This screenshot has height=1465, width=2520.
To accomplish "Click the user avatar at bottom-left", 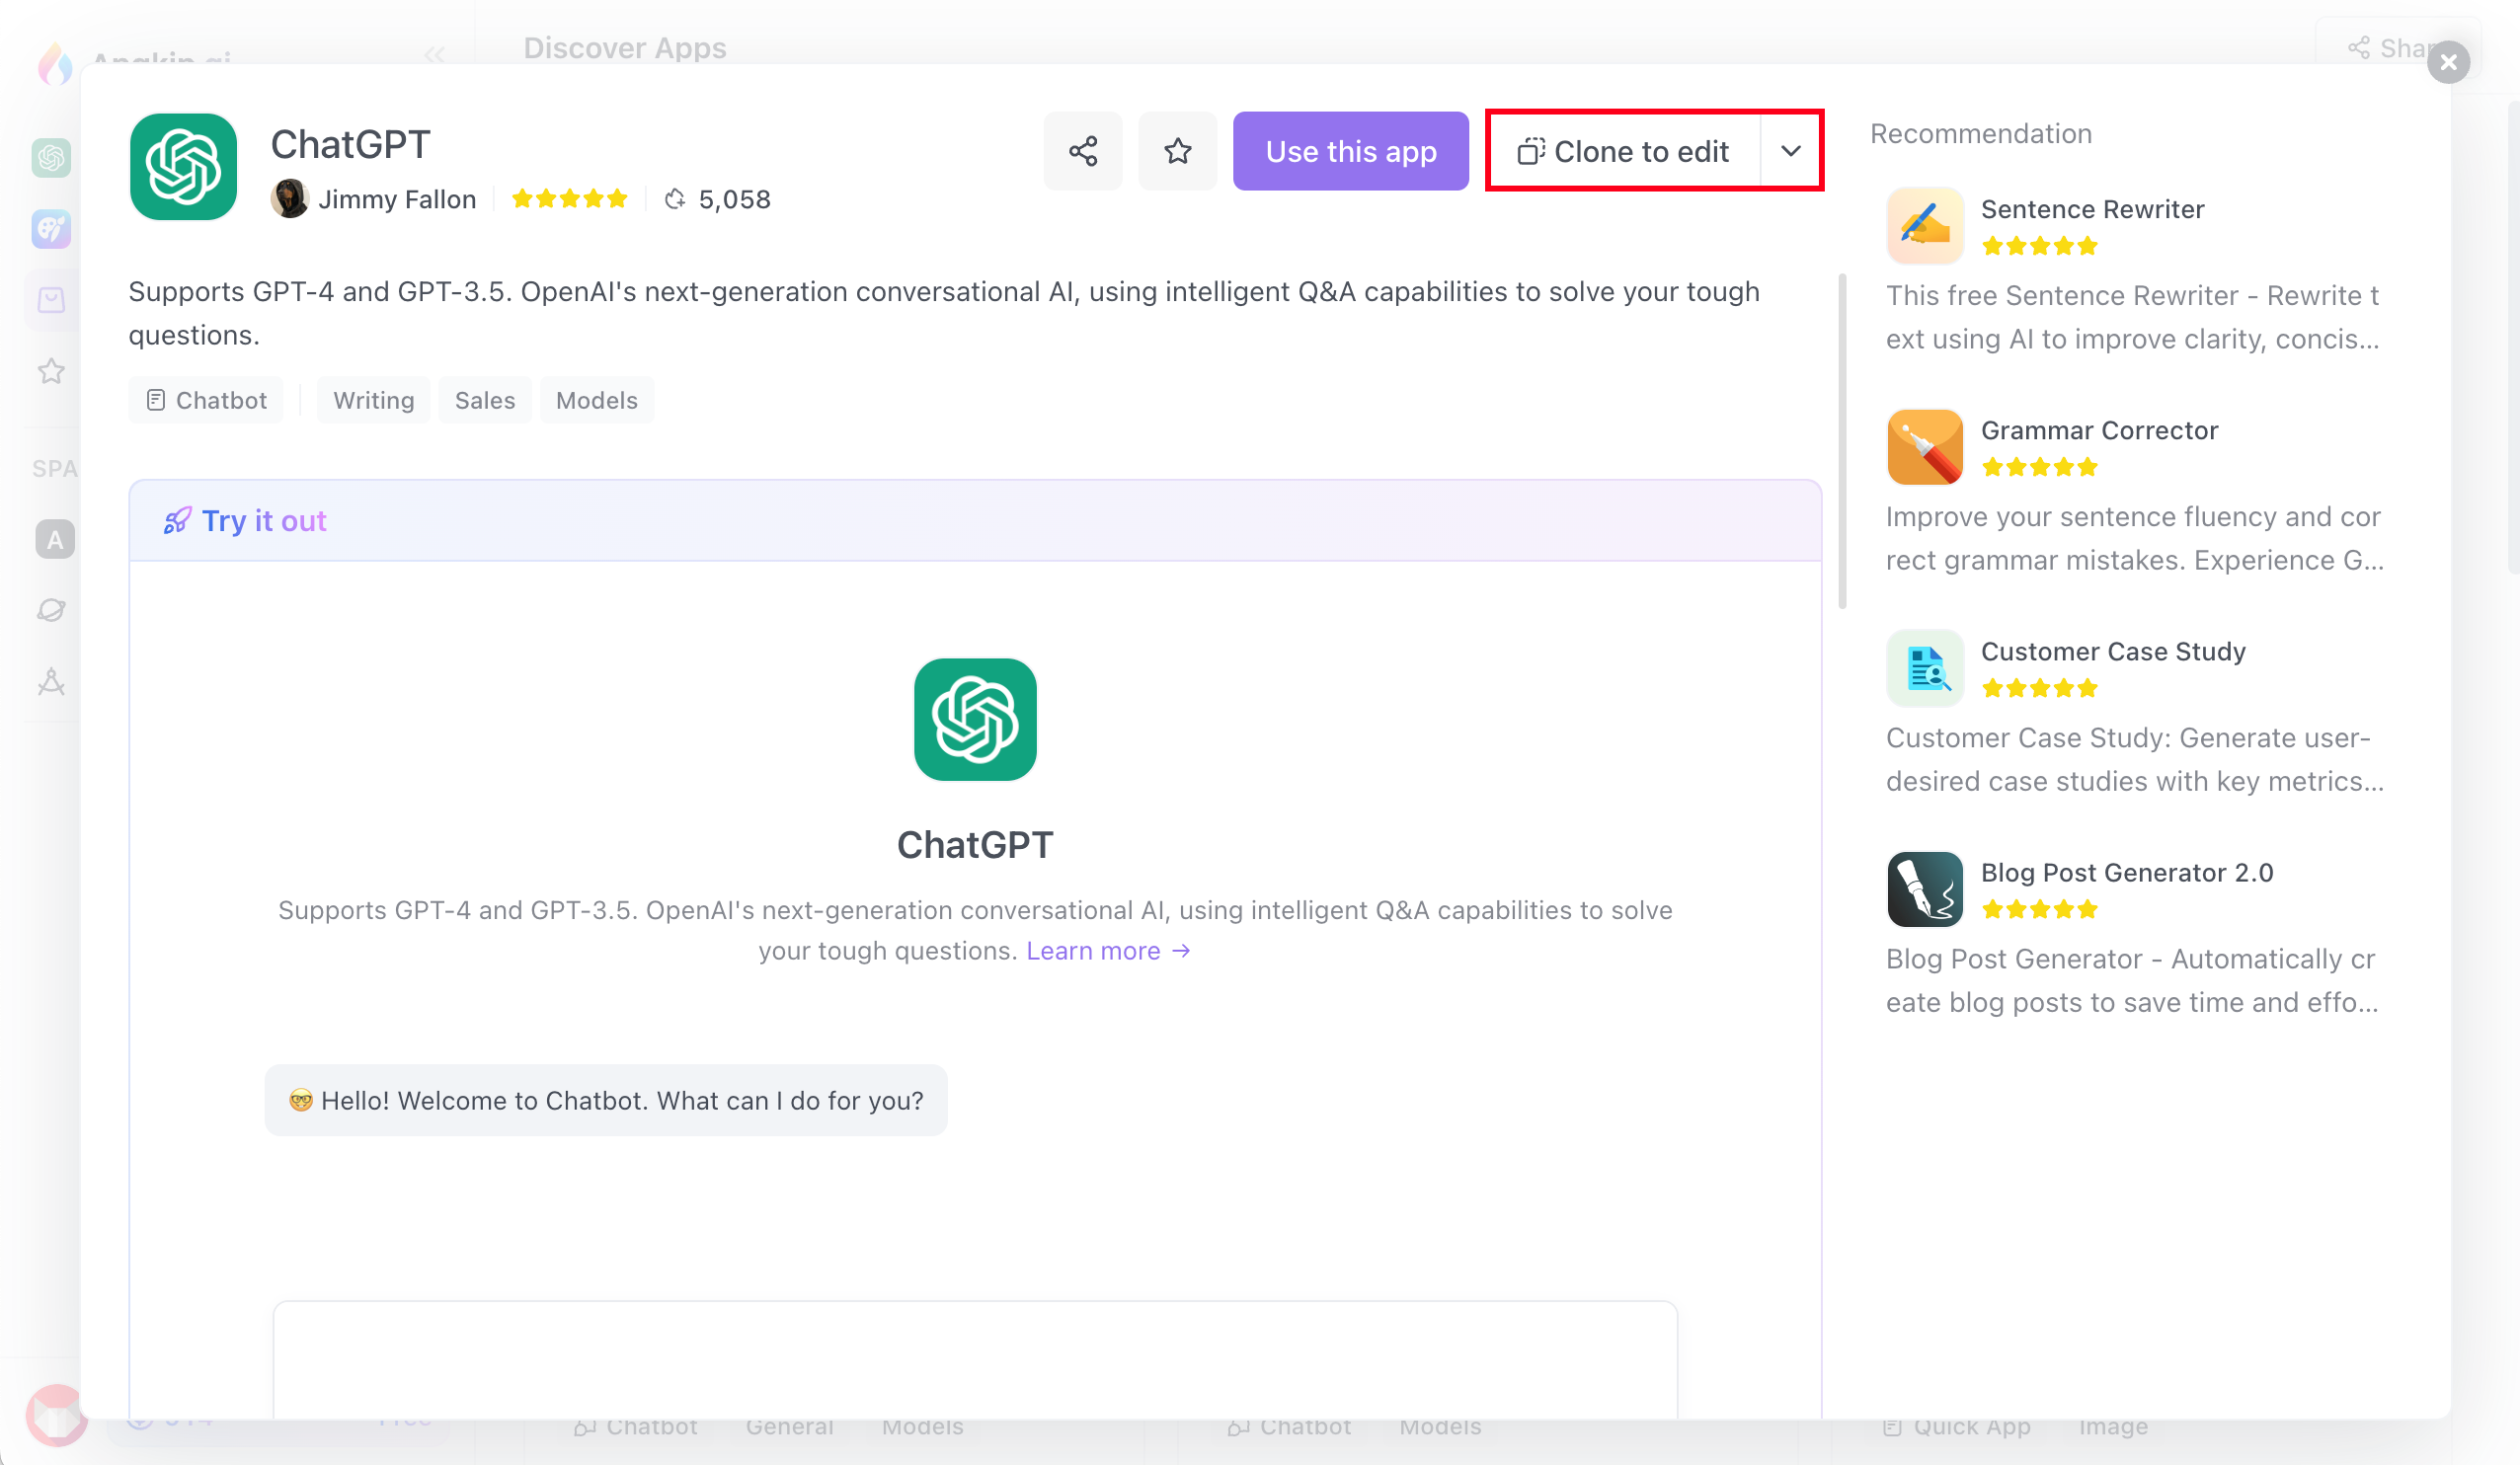I will click(57, 1415).
